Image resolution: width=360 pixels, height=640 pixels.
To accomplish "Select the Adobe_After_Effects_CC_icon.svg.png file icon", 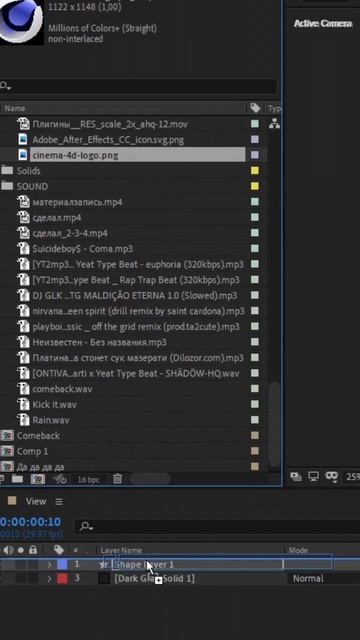I will point(24,140).
